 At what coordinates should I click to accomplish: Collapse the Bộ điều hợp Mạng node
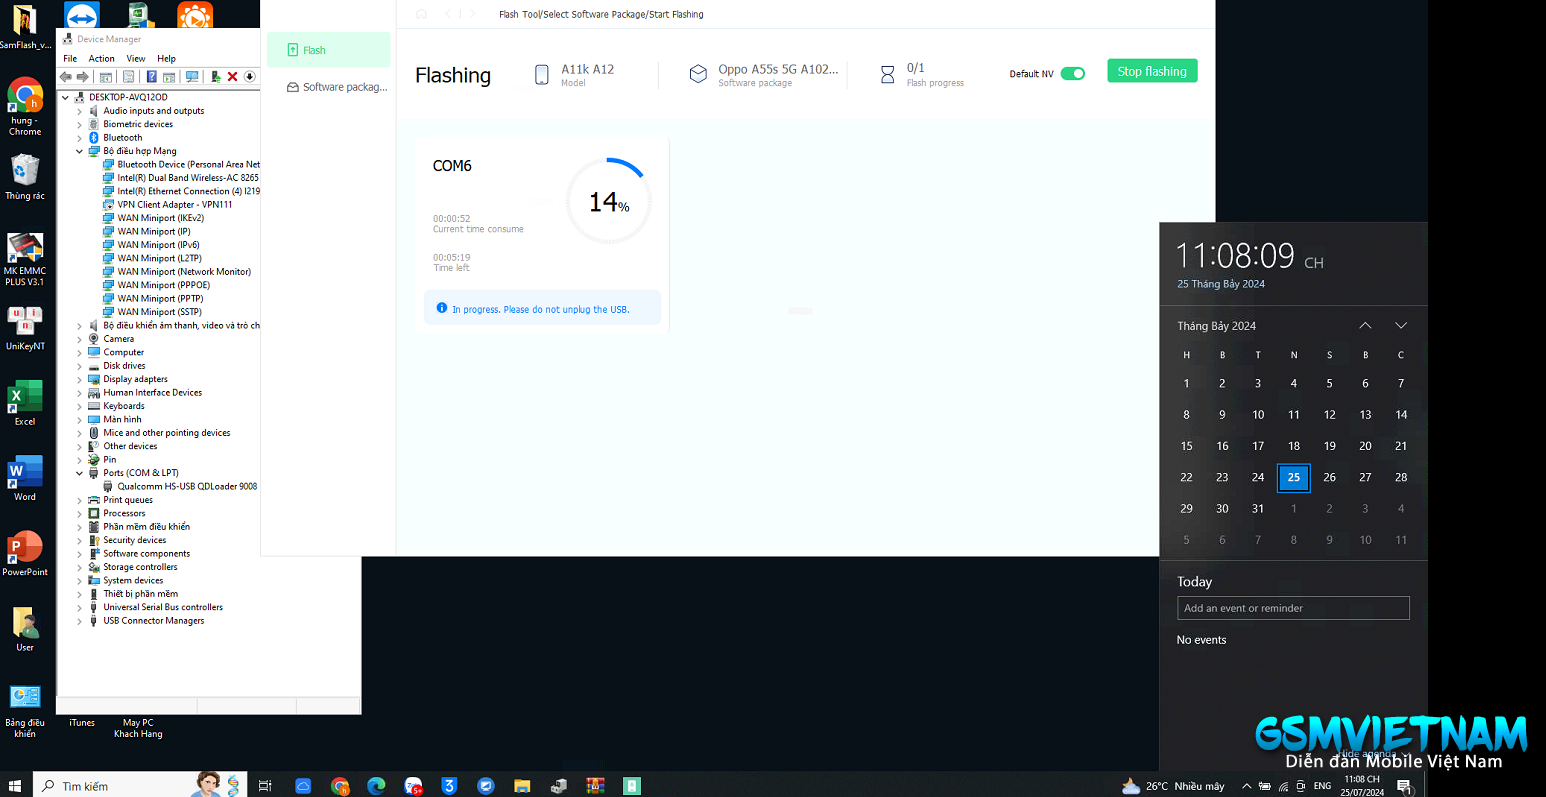point(80,151)
